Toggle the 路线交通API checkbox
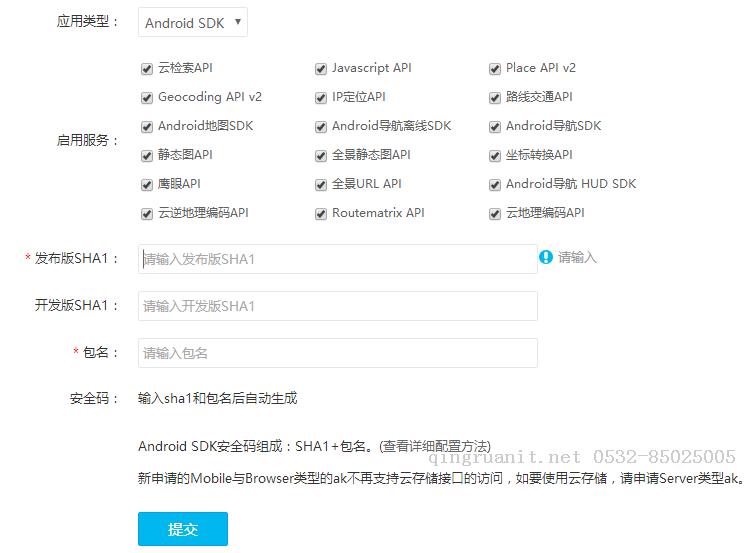Screen dimensions: 748x553 [x=495, y=98]
